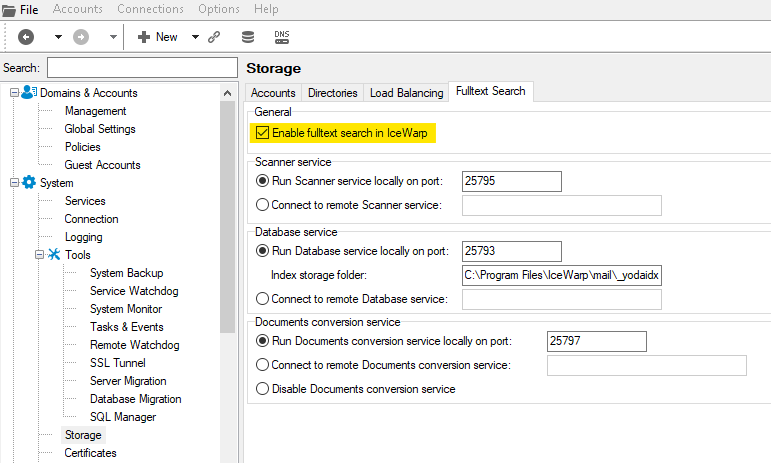This screenshot has width=771, height=463.
Task: Click the tree scrollbar up arrow
Action: 227,93
